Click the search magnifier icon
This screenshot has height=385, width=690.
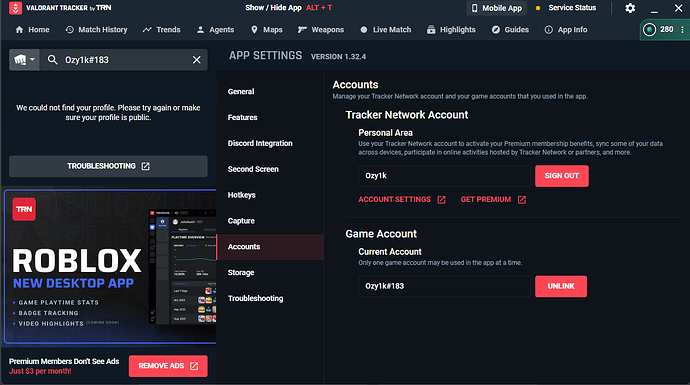(52, 60)
